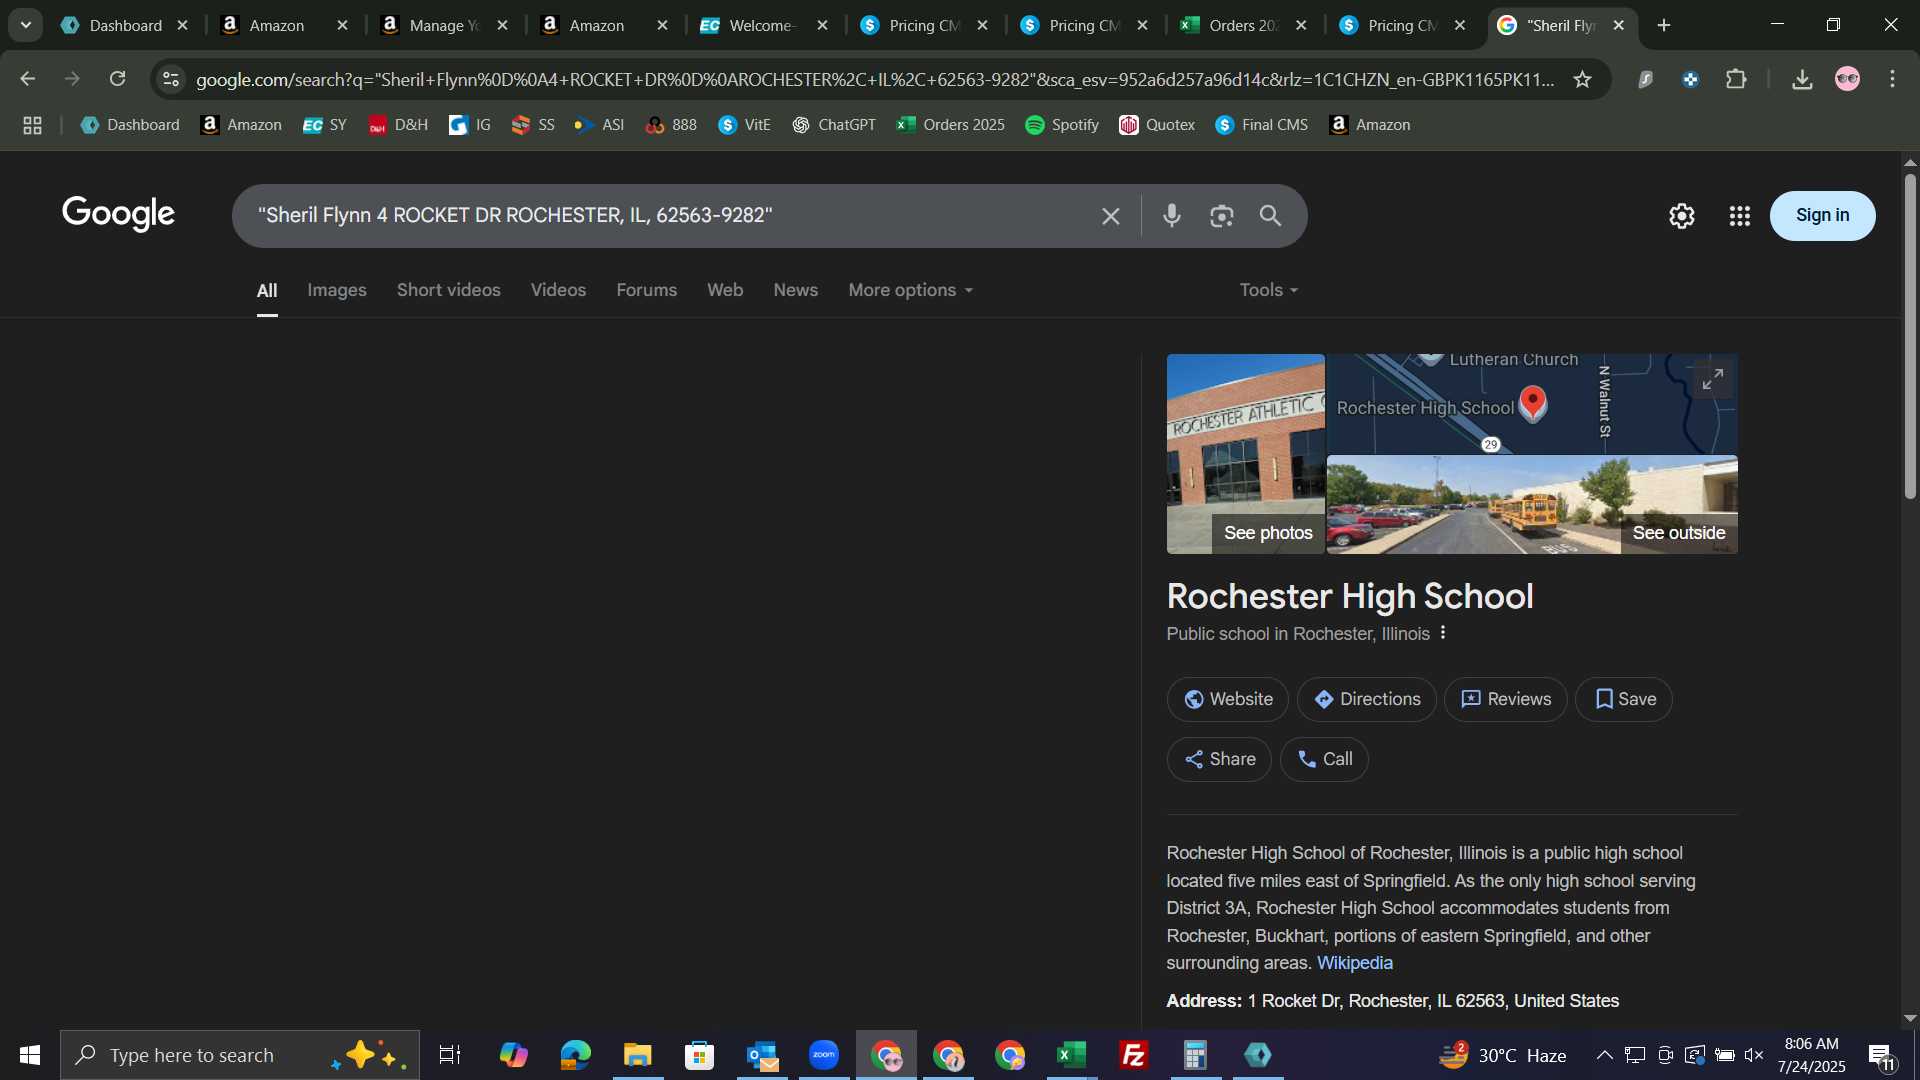1920x1080 pixels.
Task: Open the bookmarks apps grid icon
Action: [32, 125]
